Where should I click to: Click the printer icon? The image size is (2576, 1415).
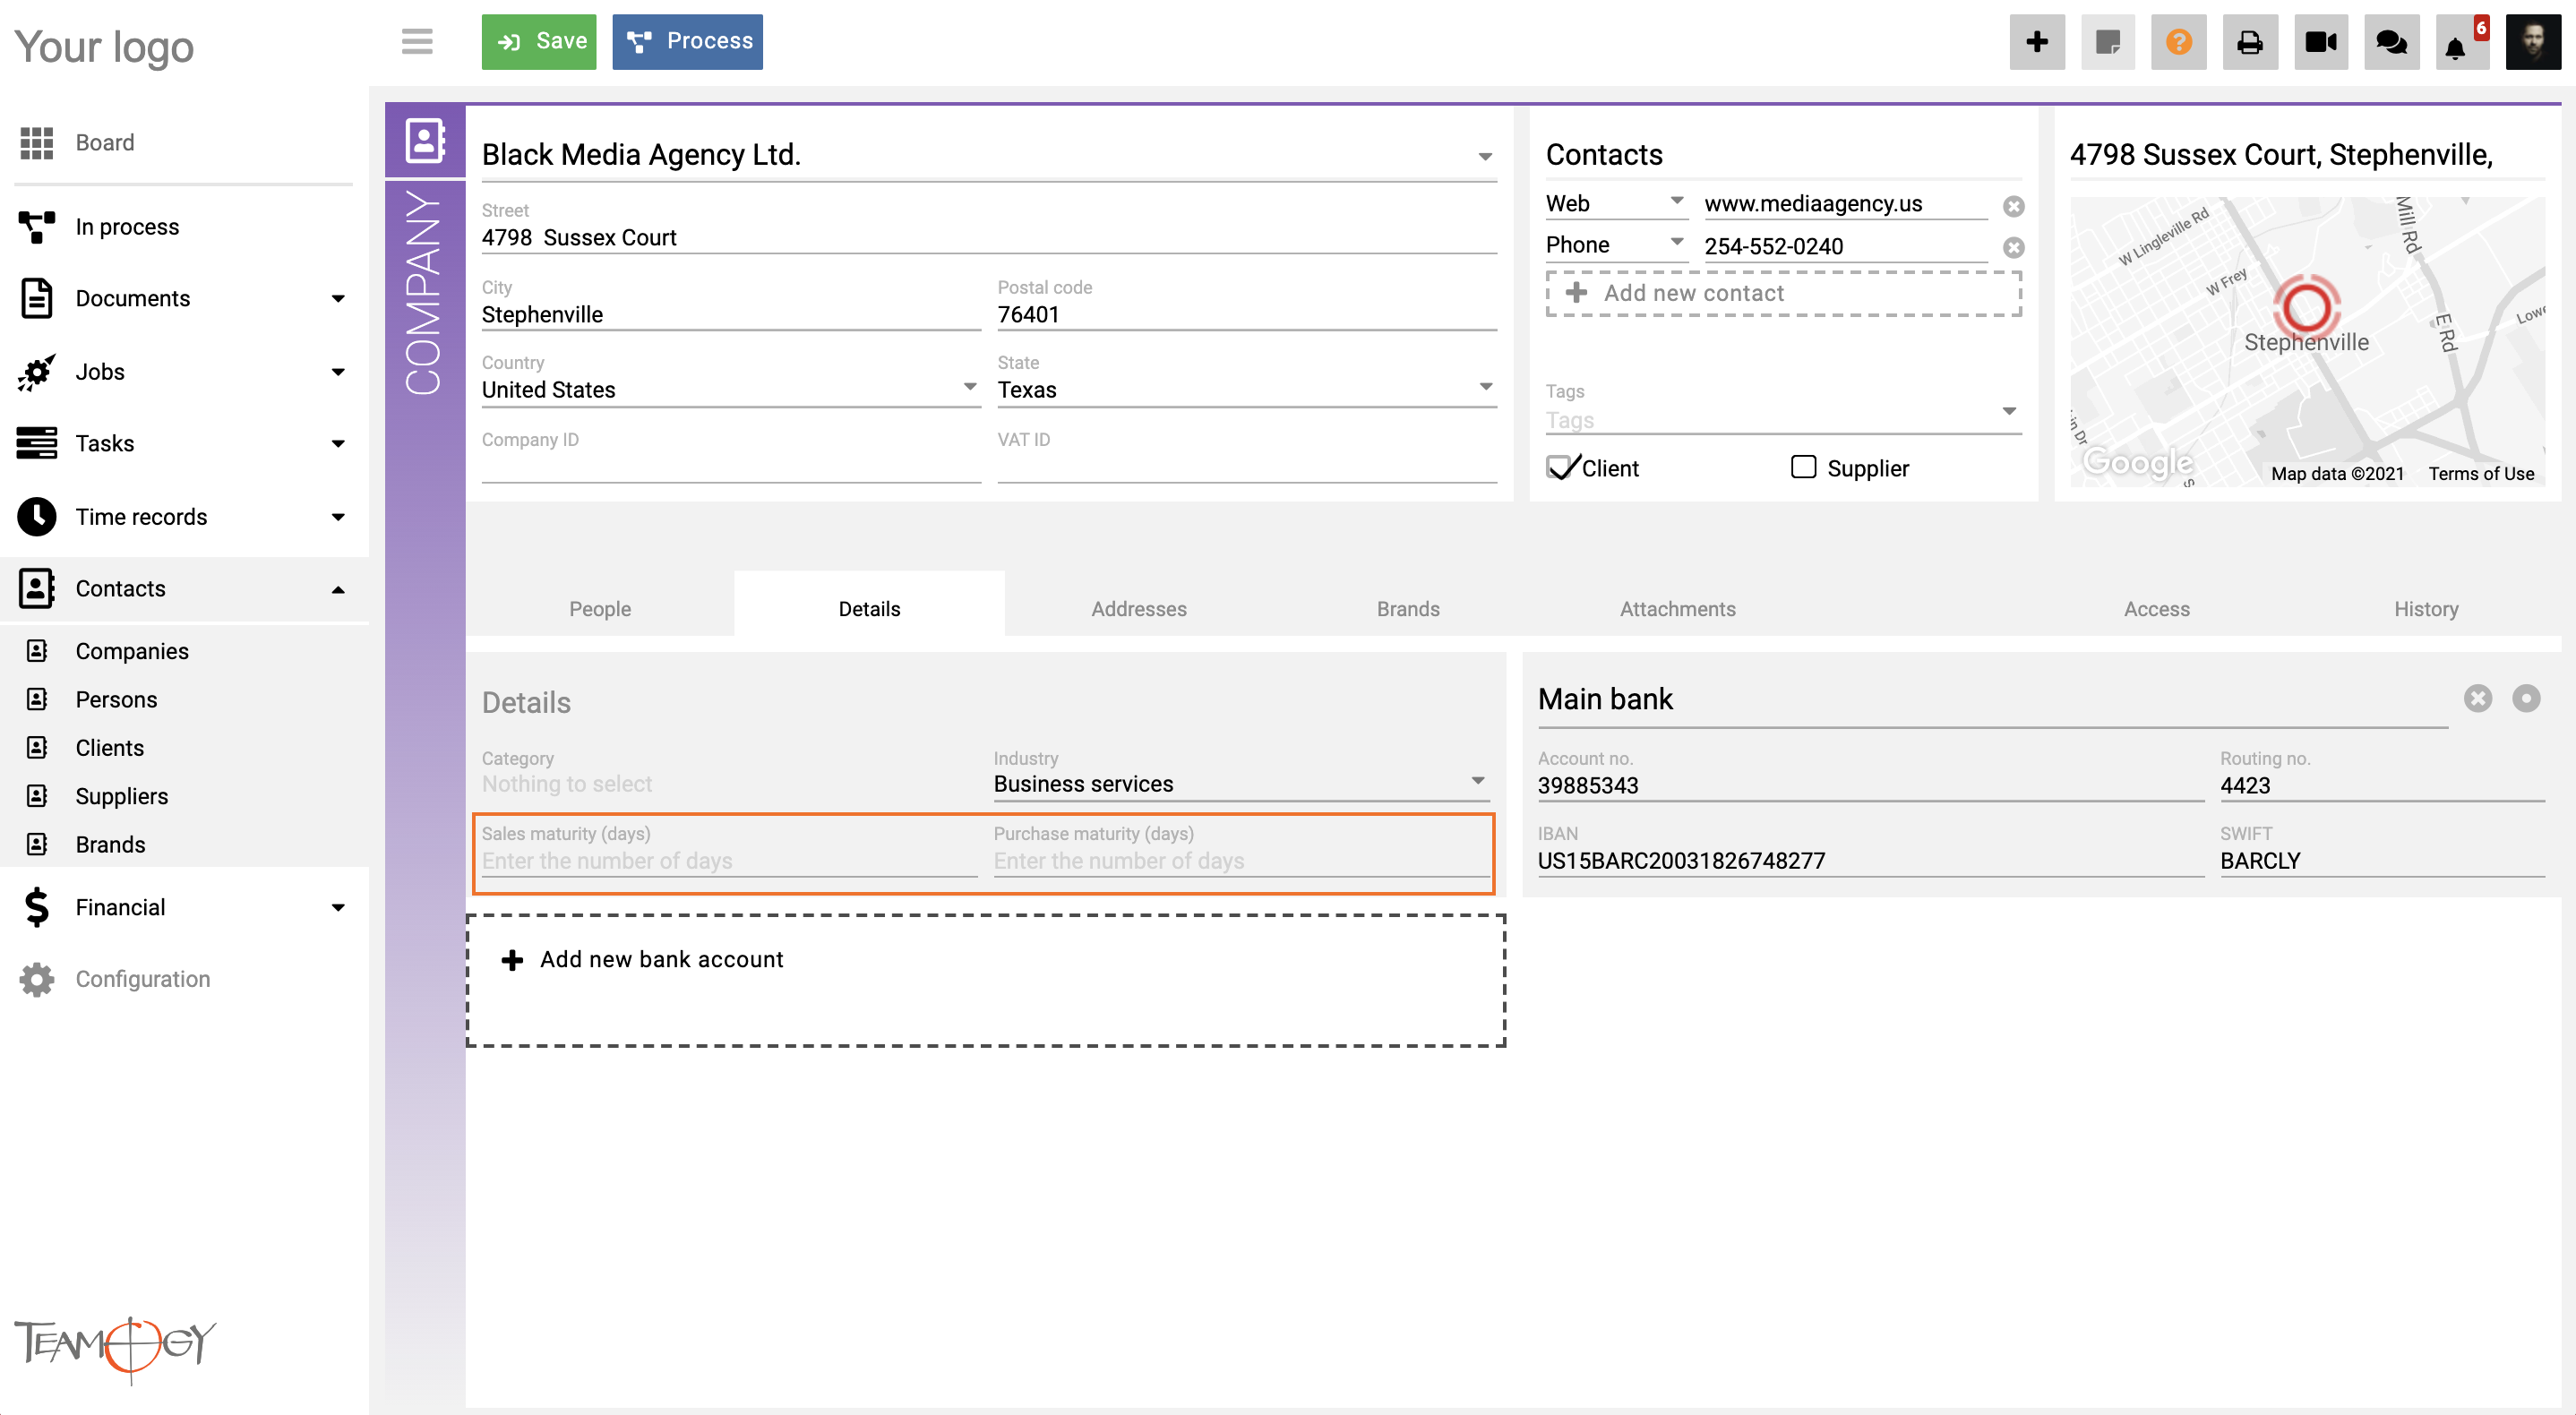pos(2250,42)
